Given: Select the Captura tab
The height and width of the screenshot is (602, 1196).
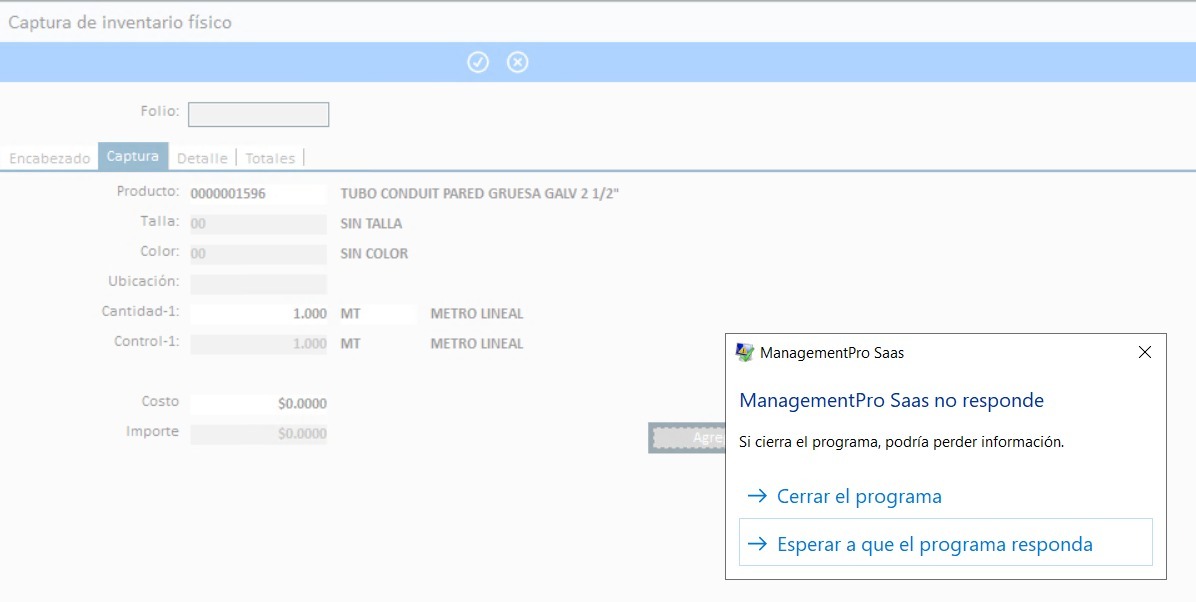Looking at the screenshot, I should 133,157.
